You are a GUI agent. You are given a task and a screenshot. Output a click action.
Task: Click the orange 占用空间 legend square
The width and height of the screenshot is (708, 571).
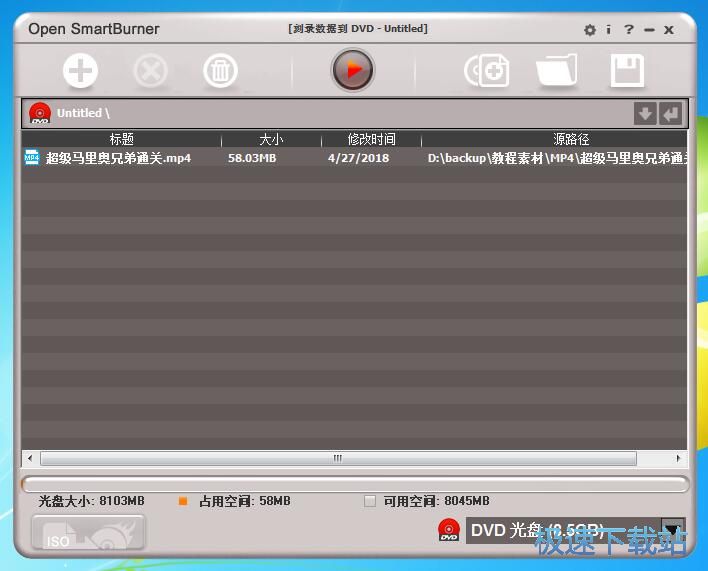click(x=183, y=501)
